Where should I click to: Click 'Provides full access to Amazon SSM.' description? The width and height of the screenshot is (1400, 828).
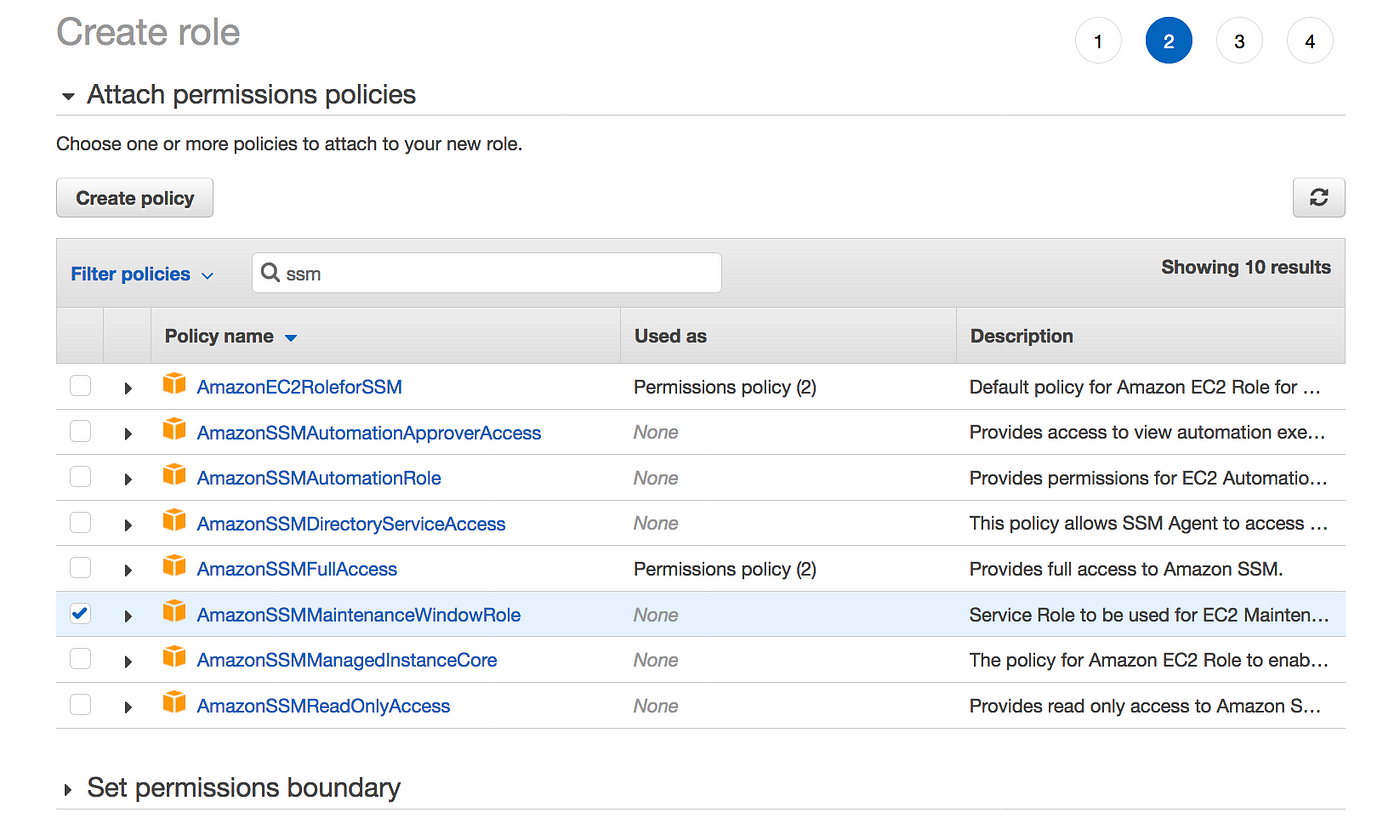pos(1126,569)
